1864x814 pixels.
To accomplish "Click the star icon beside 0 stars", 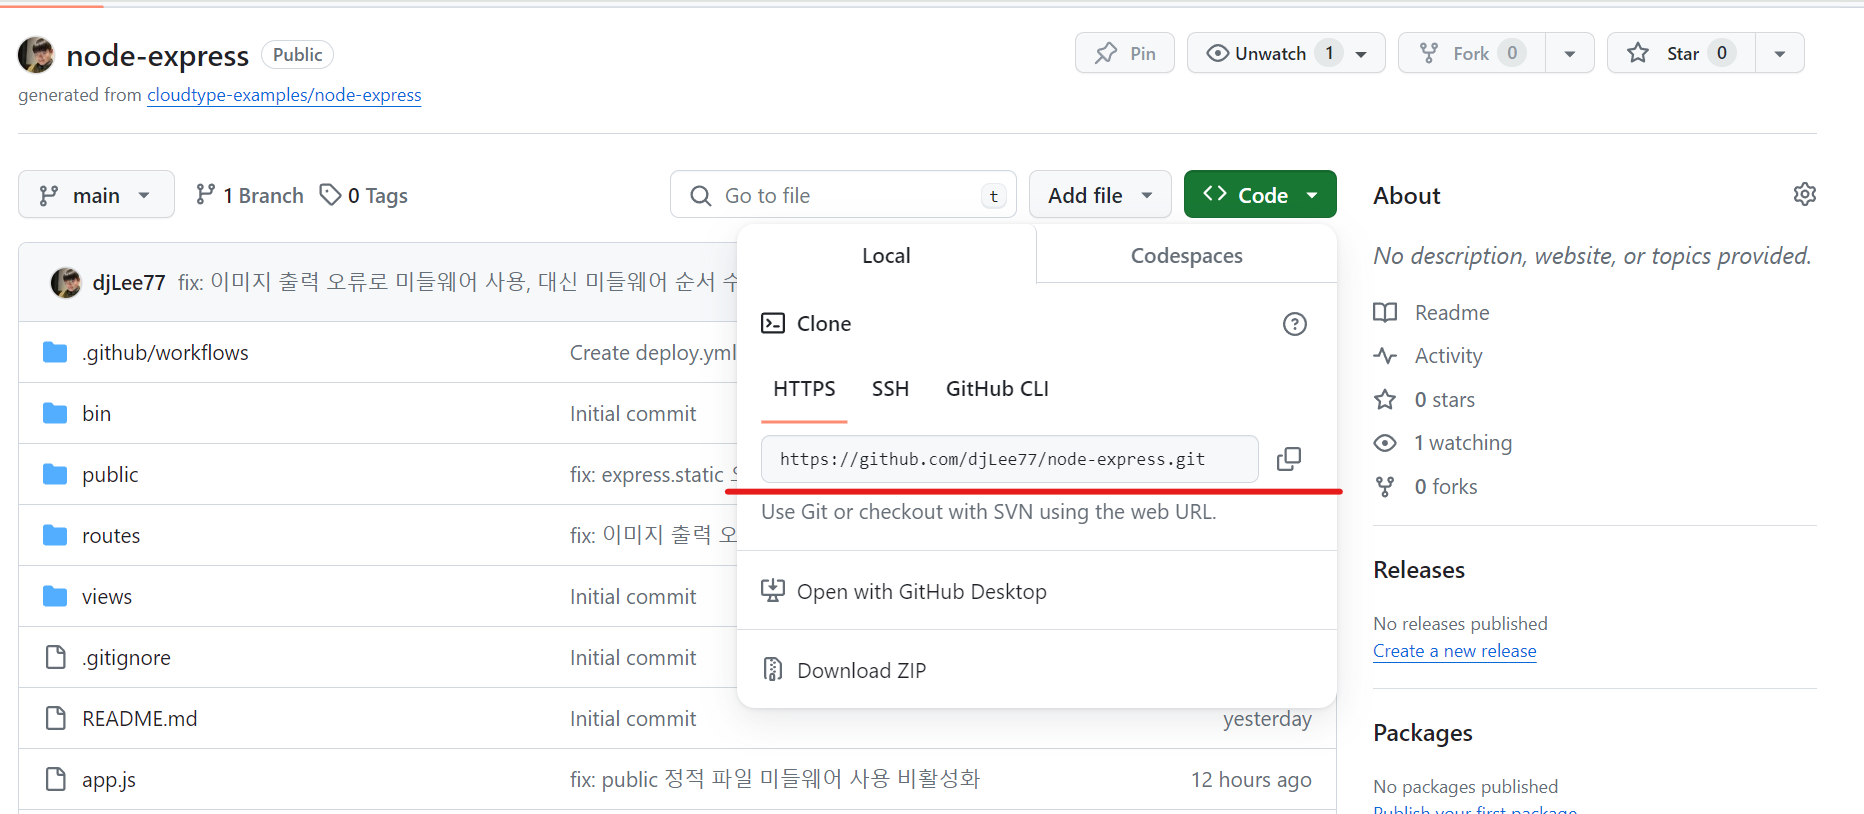I will 1385,399.
